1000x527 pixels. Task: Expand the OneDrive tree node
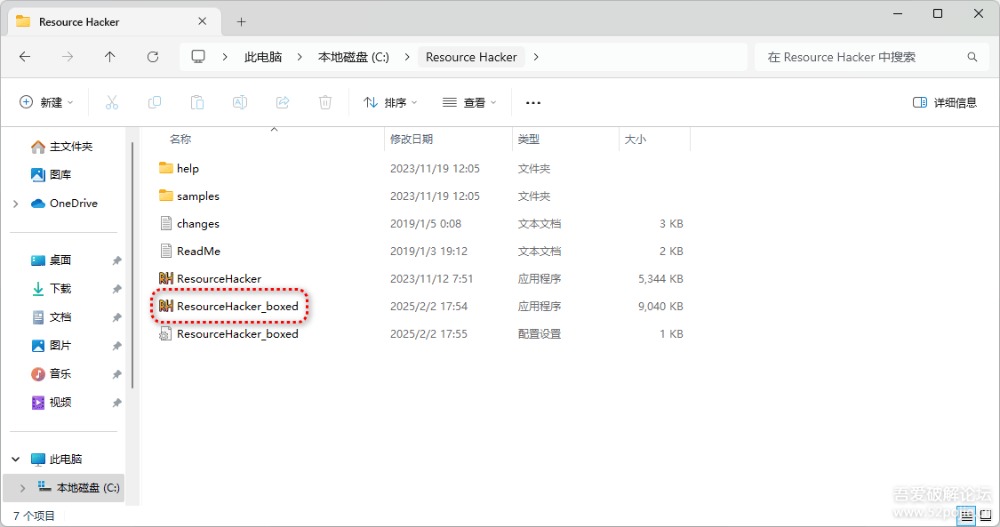click(15, 203)
